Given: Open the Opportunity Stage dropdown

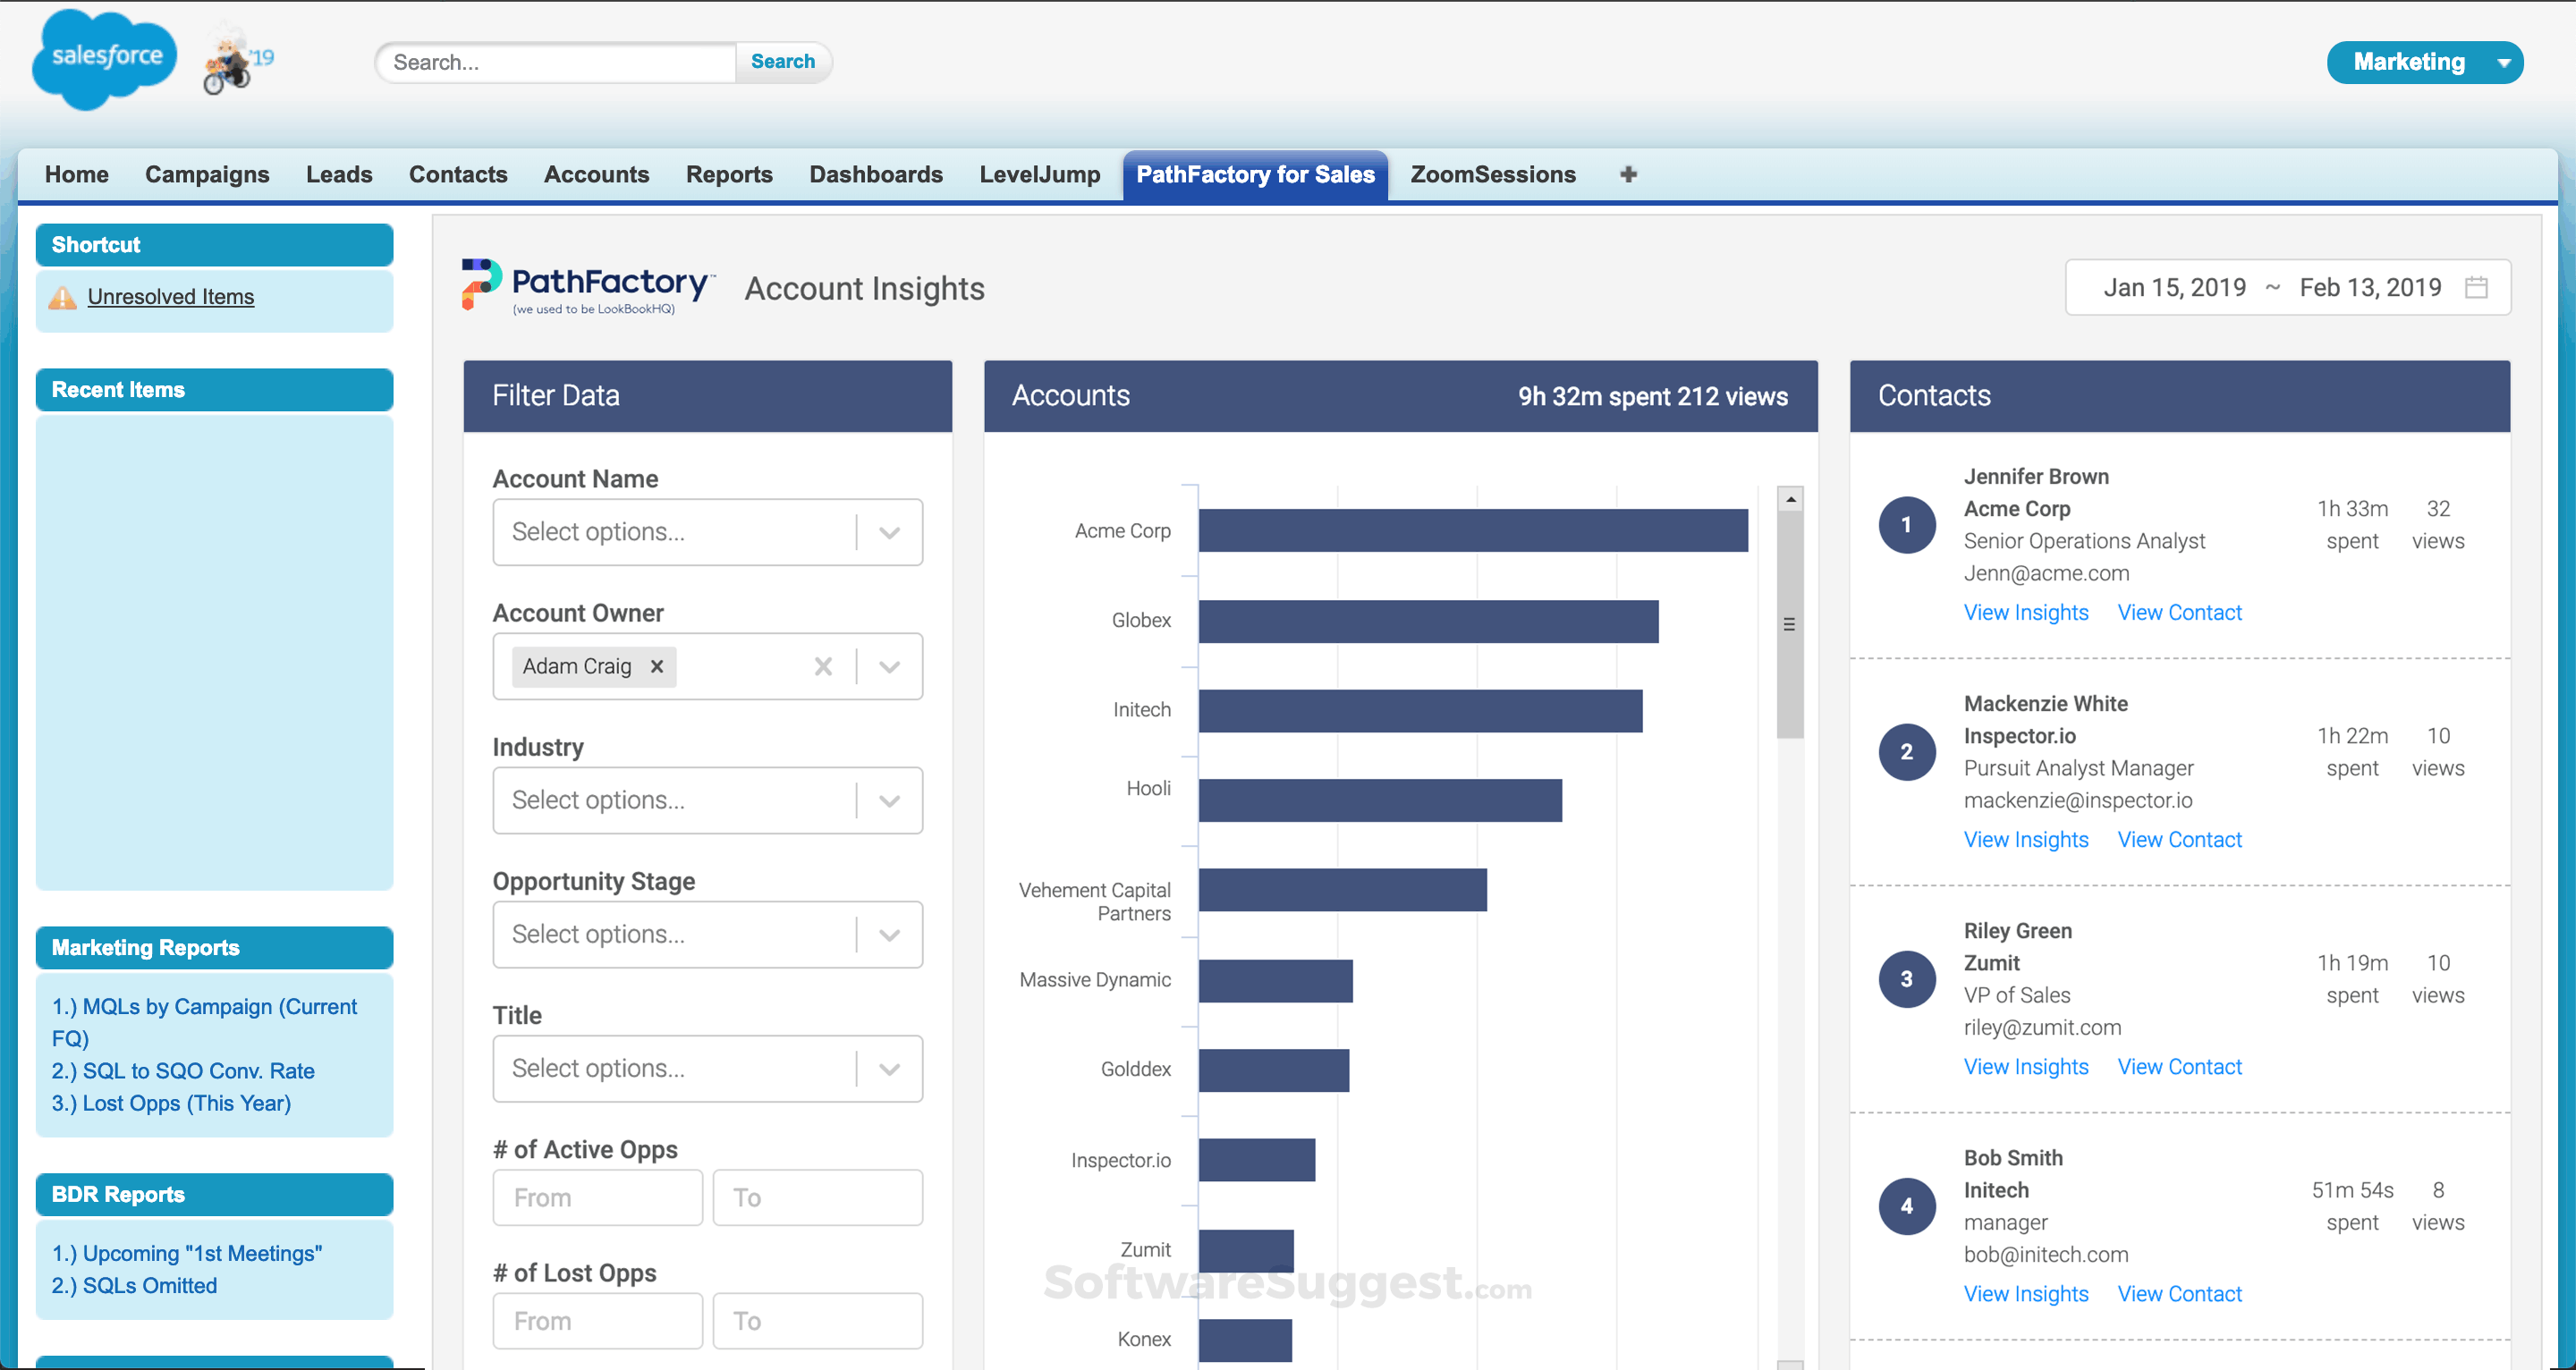Looking at the screenshot, I should 888,934.
